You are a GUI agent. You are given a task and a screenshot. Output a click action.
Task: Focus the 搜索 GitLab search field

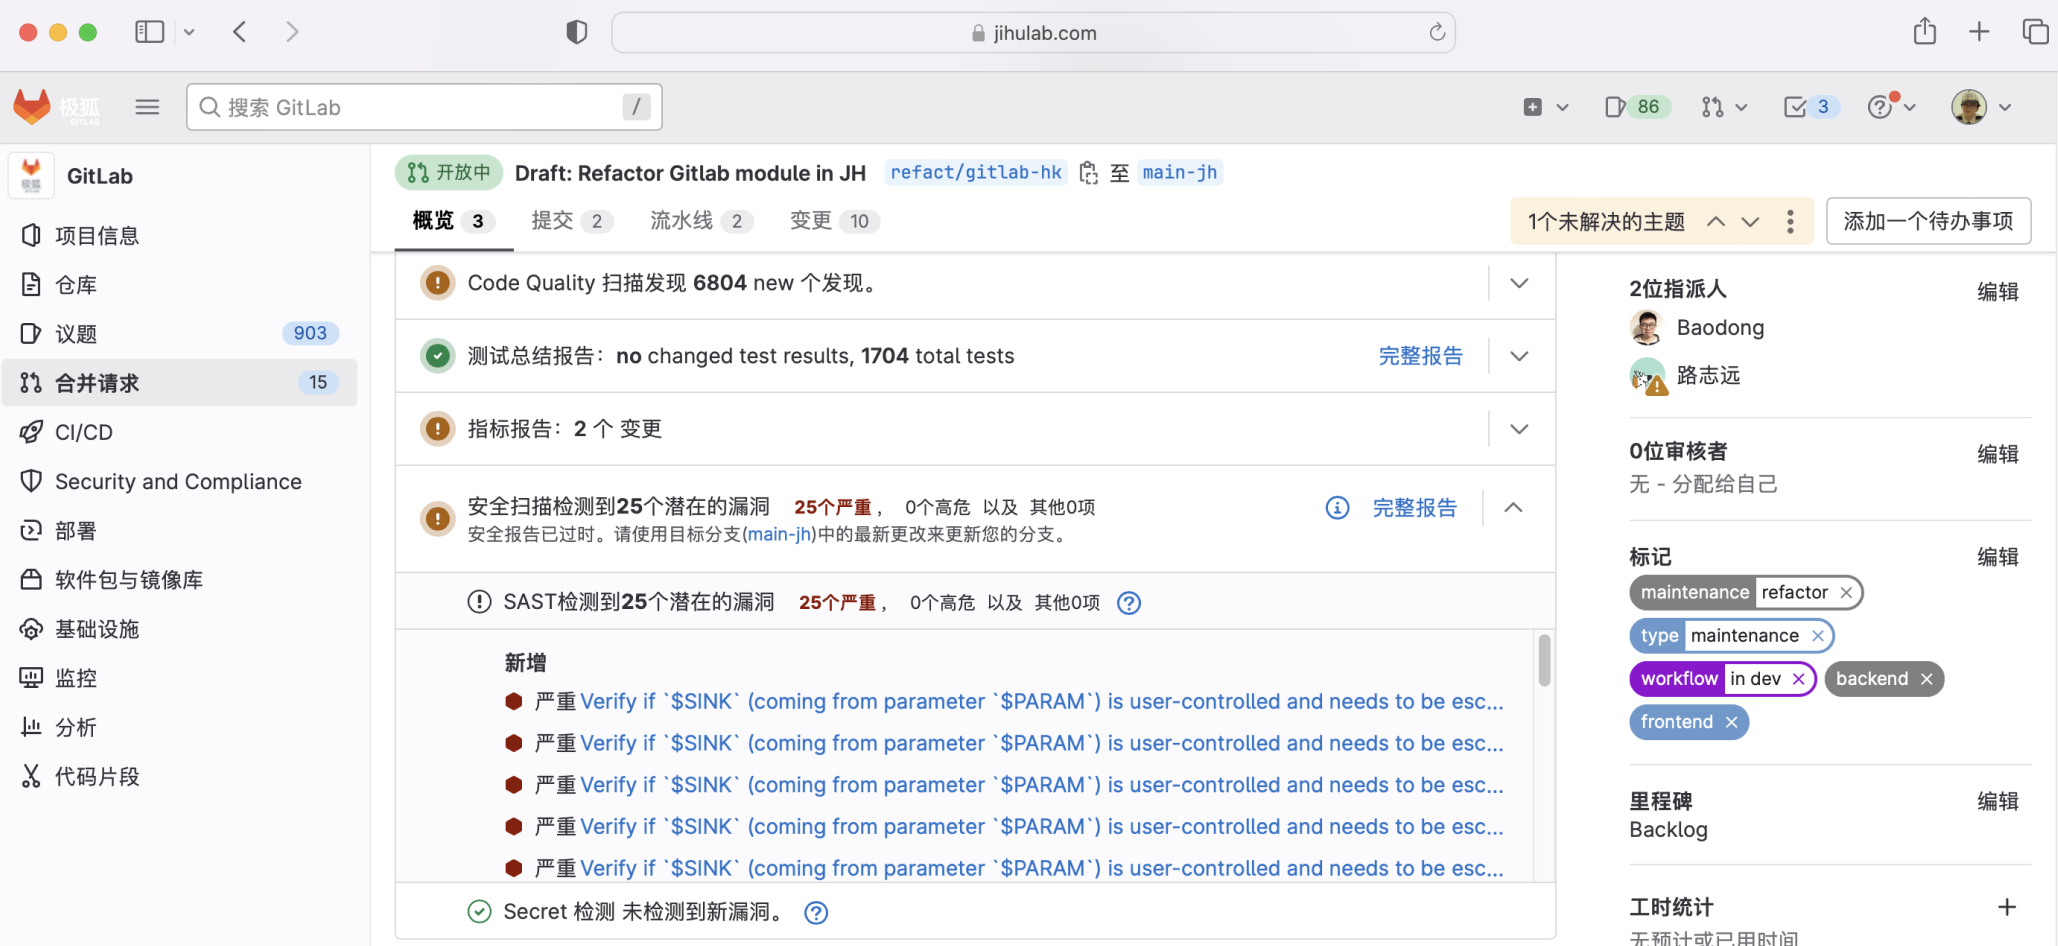[424, 107]
